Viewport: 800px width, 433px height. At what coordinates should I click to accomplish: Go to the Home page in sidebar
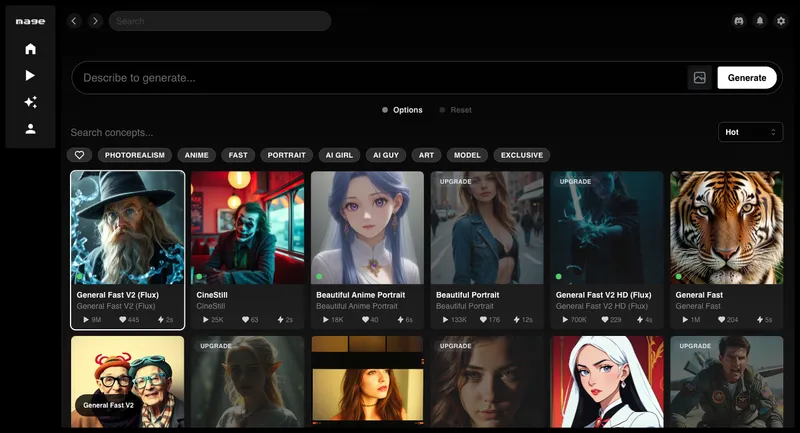(30, 48)
